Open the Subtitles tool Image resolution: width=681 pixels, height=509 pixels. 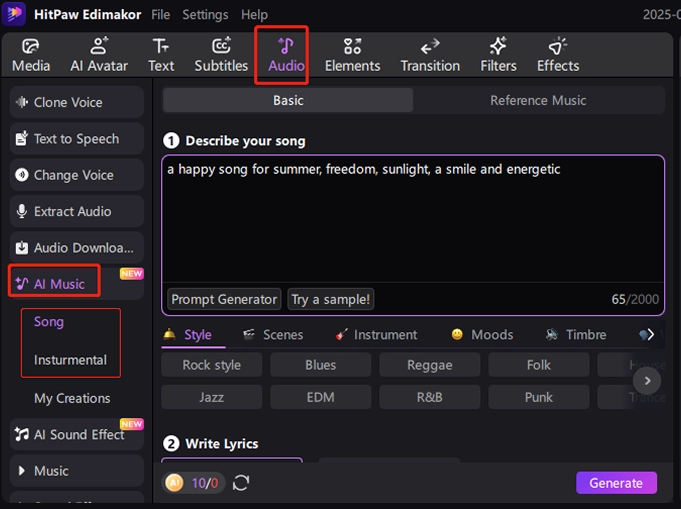221,55
